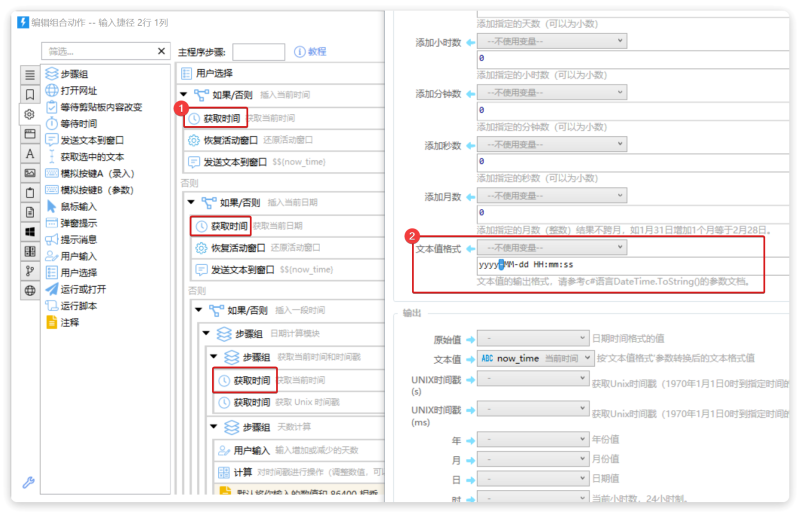Open the globe network category icon
Viewport: 800px width, 515px height.
(x=30, y=290)
